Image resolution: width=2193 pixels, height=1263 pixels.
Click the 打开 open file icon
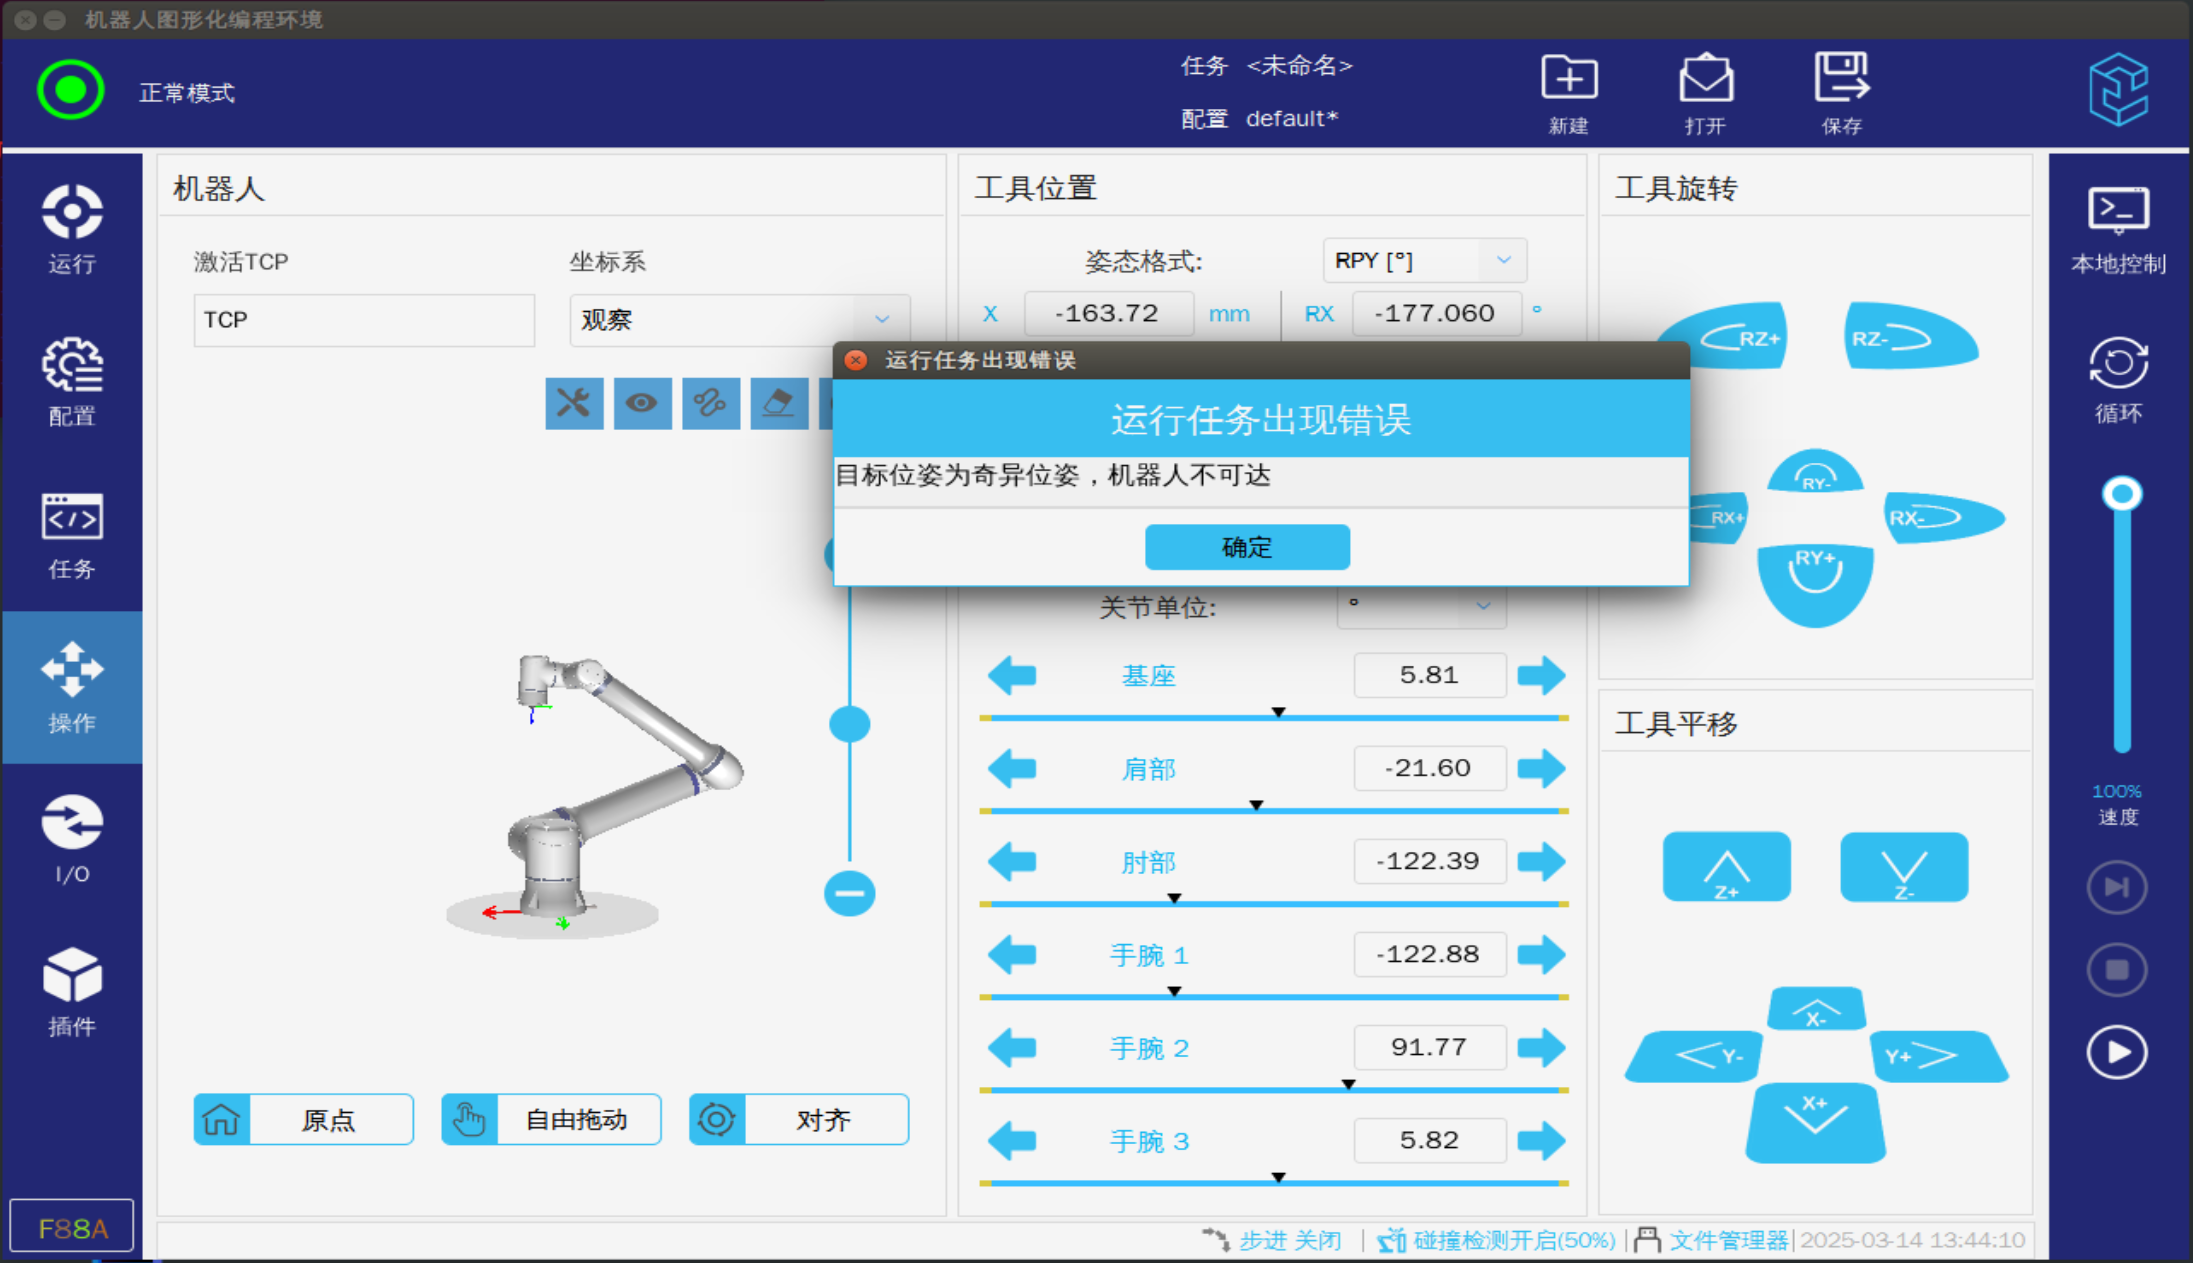[1705, 80]
